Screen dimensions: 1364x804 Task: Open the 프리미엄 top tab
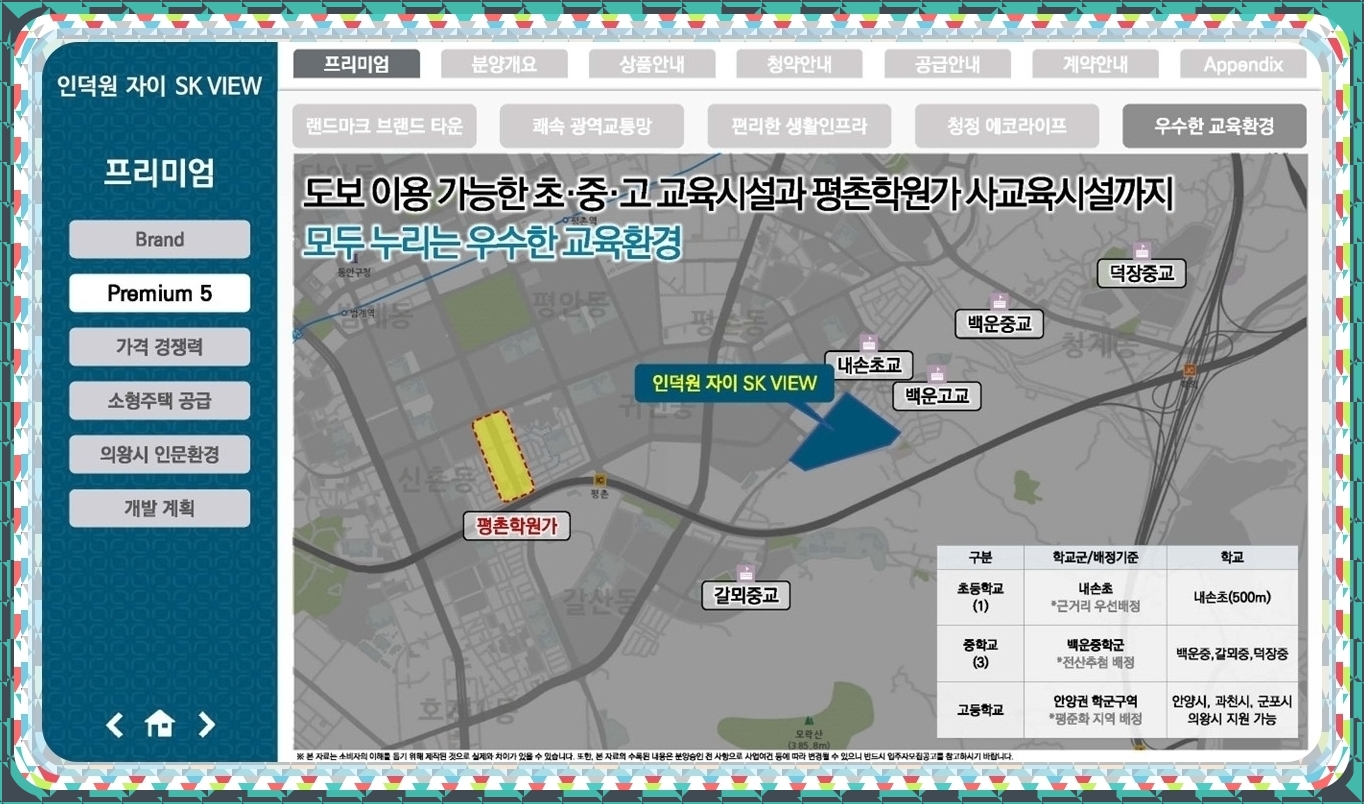[357, 65]
